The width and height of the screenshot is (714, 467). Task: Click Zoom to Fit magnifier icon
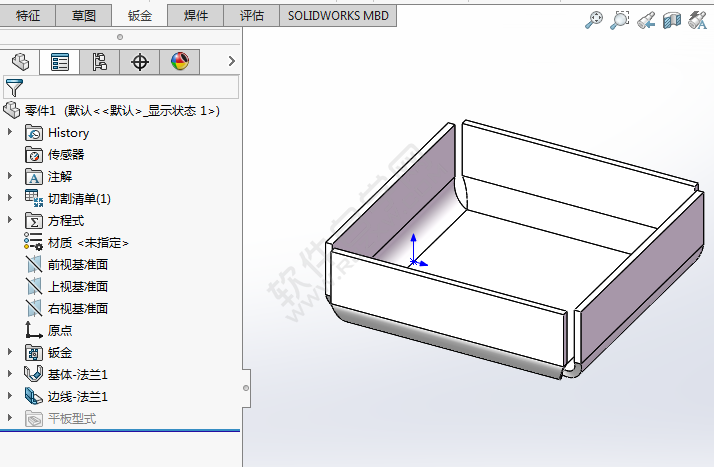[x=594, y=20]
